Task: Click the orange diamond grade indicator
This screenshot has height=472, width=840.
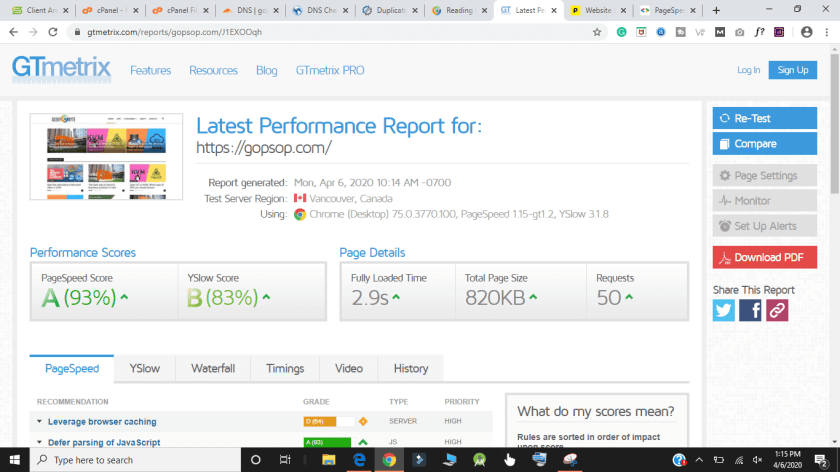Action: click(x=363, y=422)
